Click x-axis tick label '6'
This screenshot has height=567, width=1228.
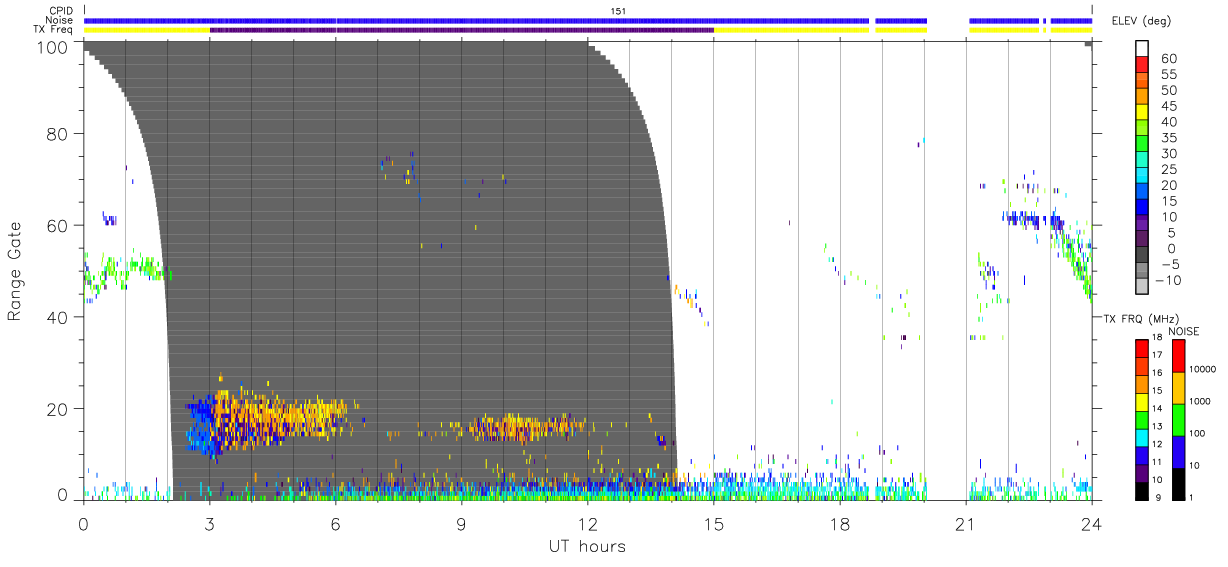click(335, 524)
